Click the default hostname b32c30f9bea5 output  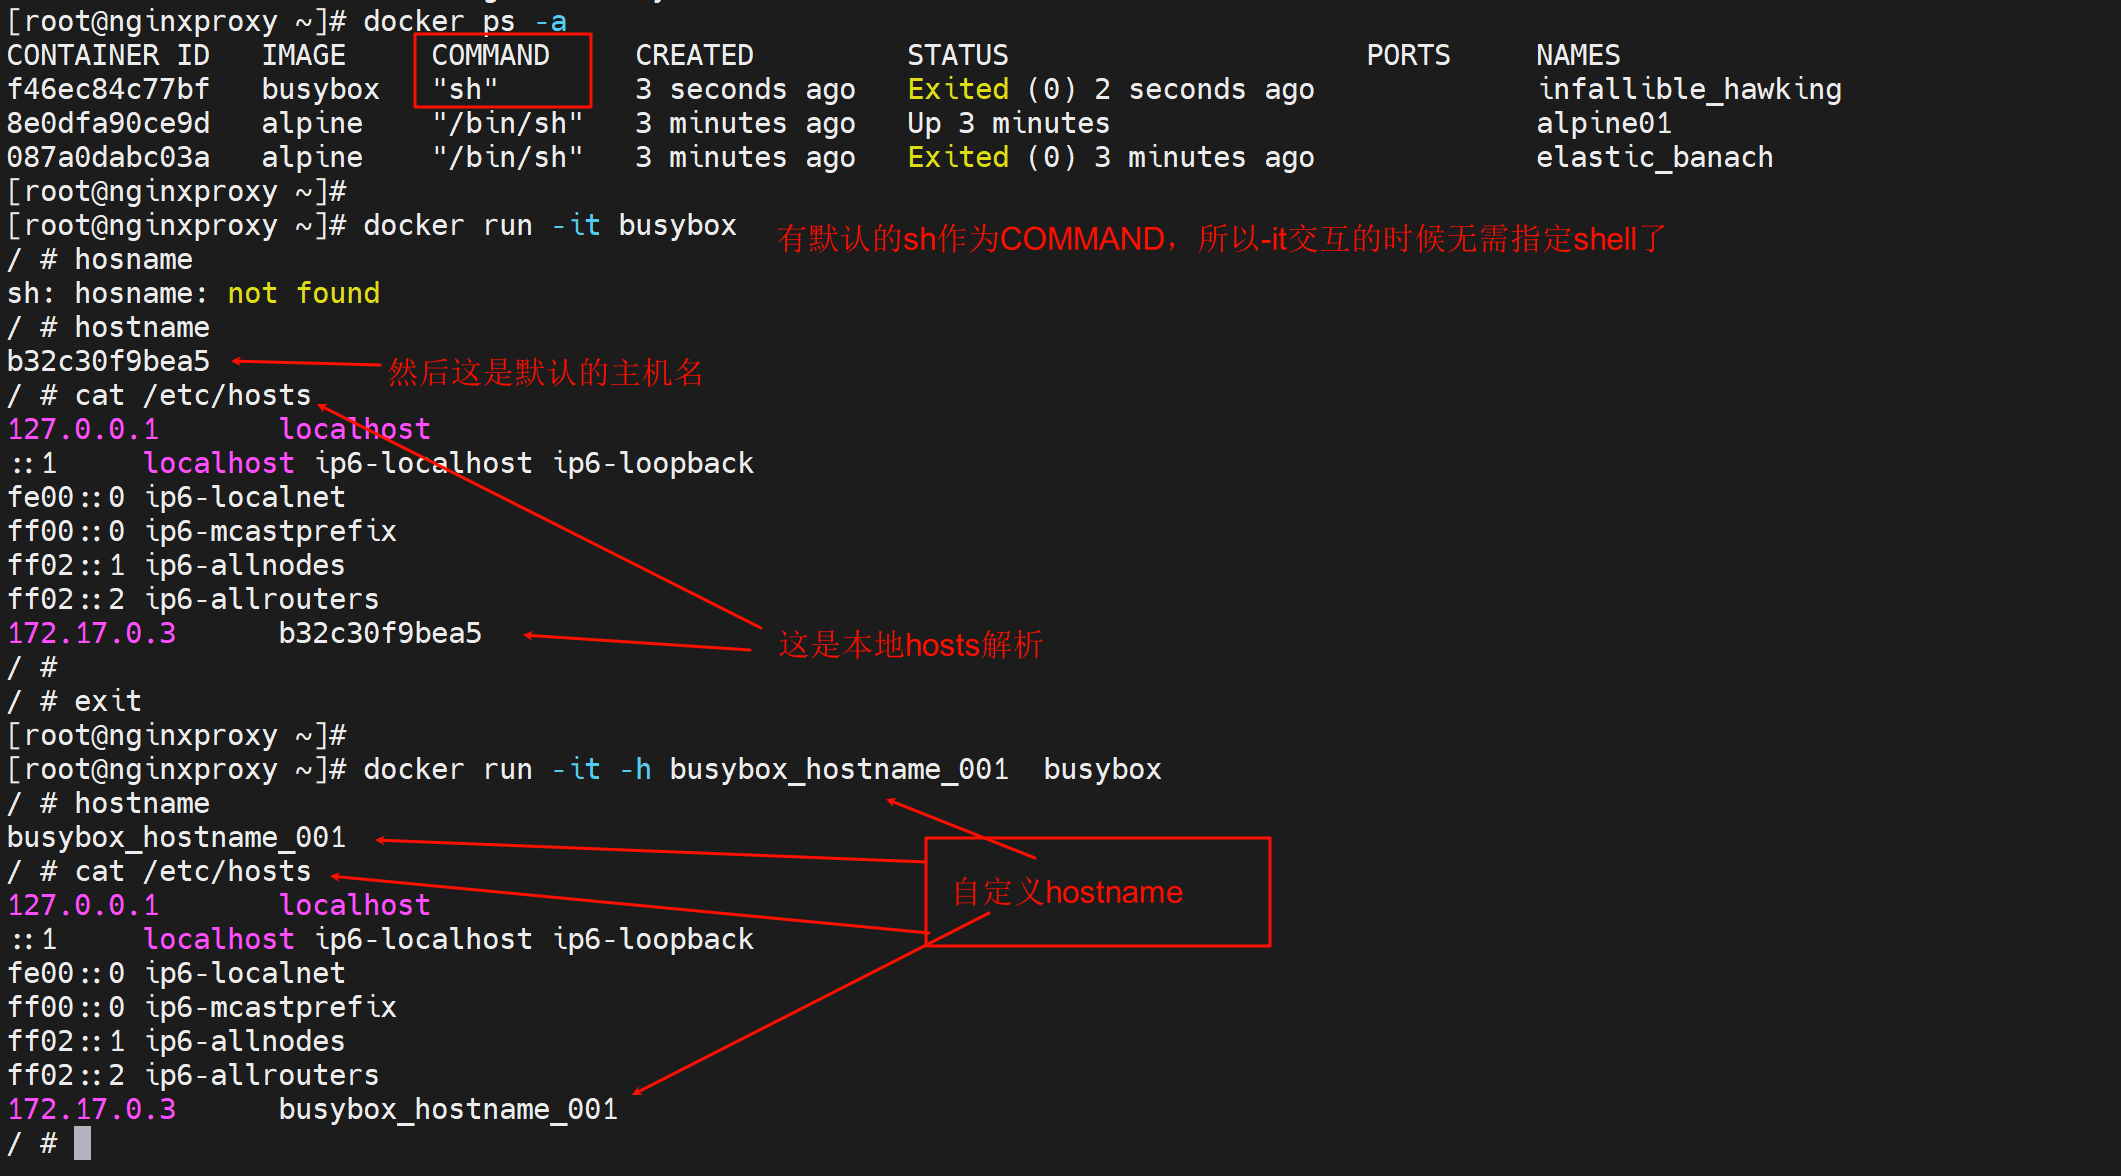coord(108,361)
